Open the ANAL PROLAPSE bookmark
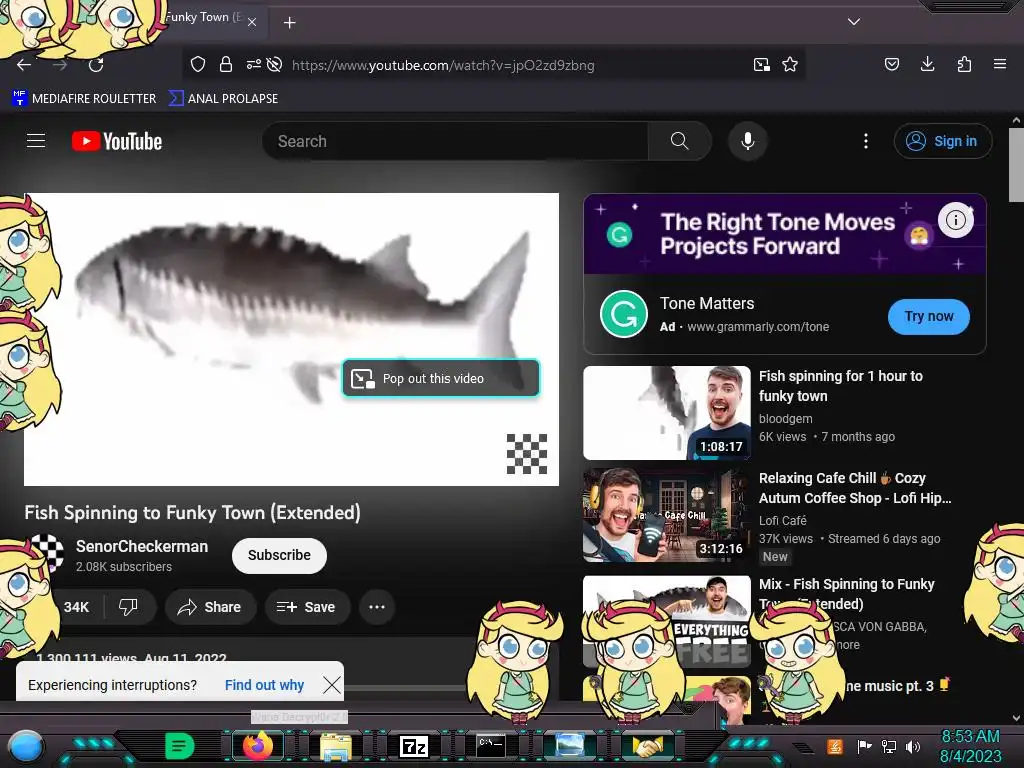Image resolution: width=1024 pixels, height=768 pixels. coord(223,99)
